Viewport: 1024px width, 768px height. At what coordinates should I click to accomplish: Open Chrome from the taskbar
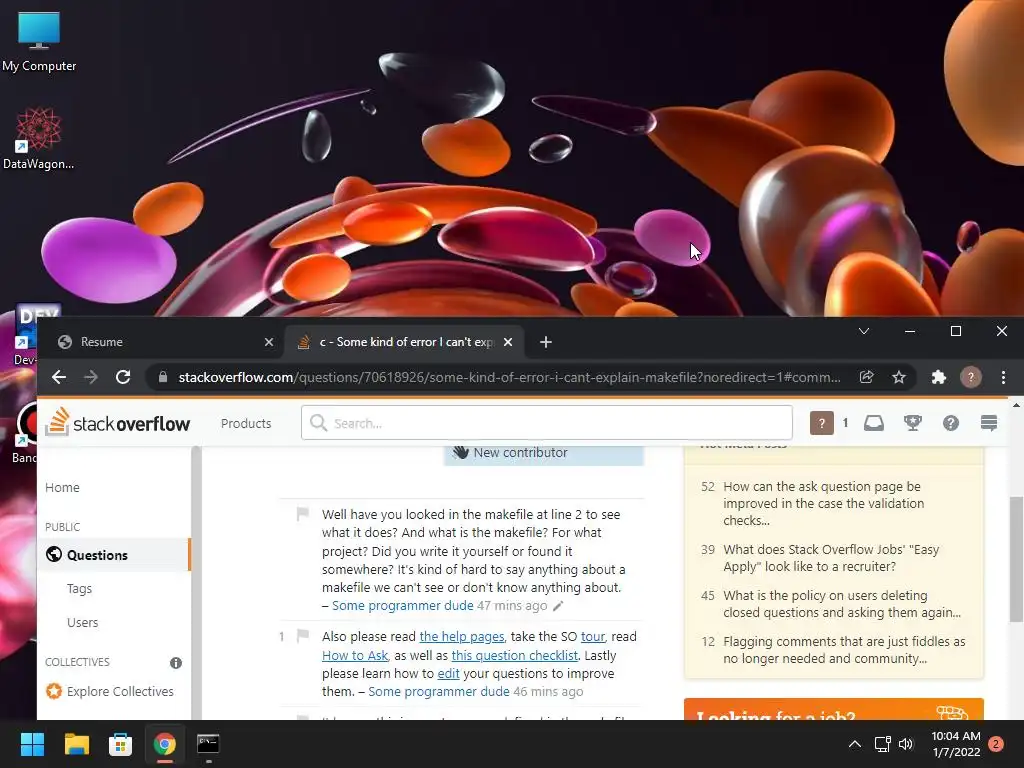165,744
